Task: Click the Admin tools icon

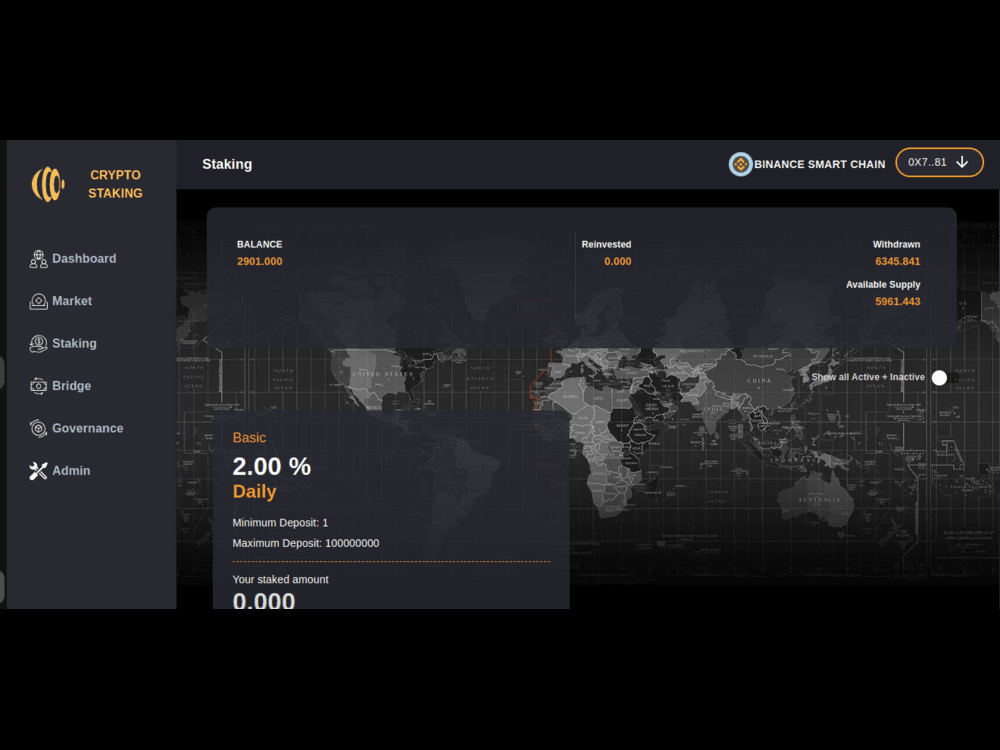Action: (38, 471)
